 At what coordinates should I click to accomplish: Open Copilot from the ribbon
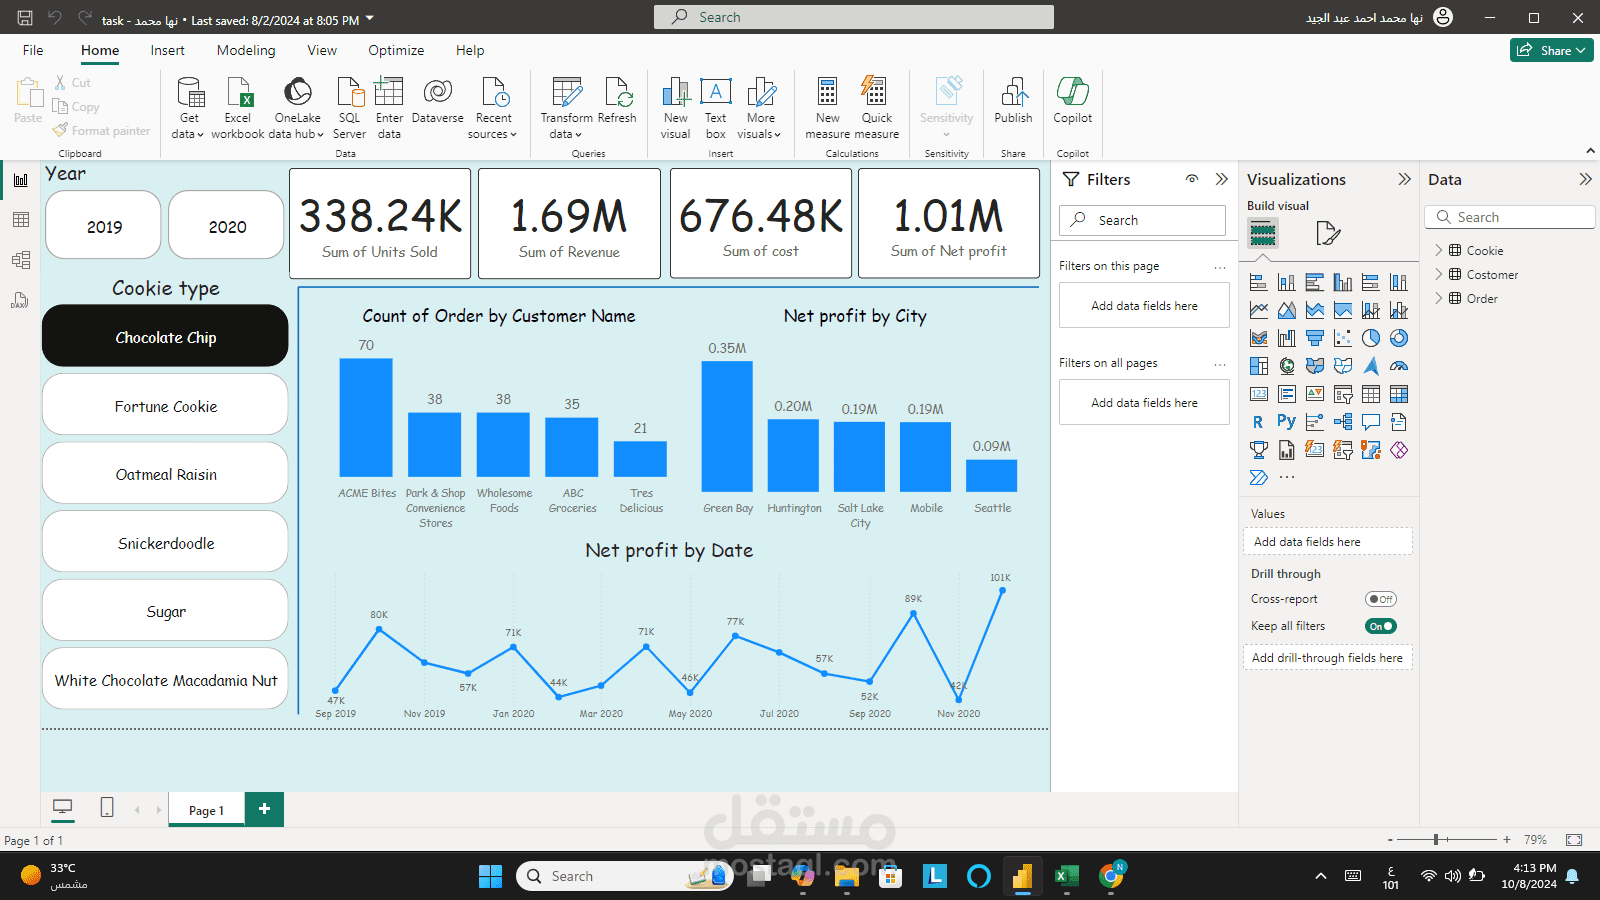[1072, 100]
